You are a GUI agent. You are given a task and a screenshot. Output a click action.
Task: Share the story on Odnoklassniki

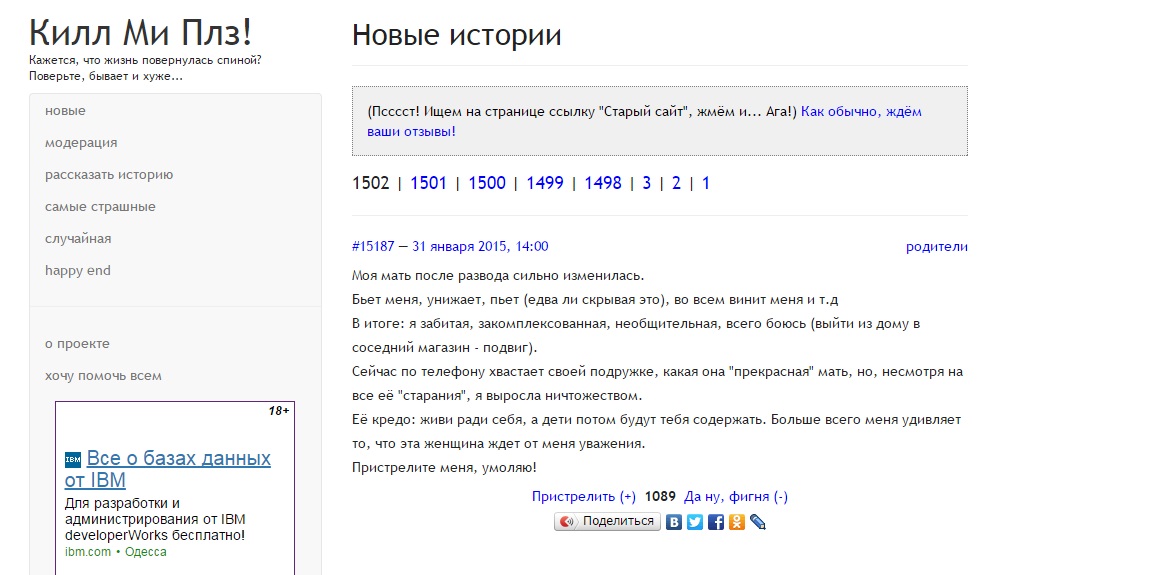pyautogui.click(x=737, y=522)
